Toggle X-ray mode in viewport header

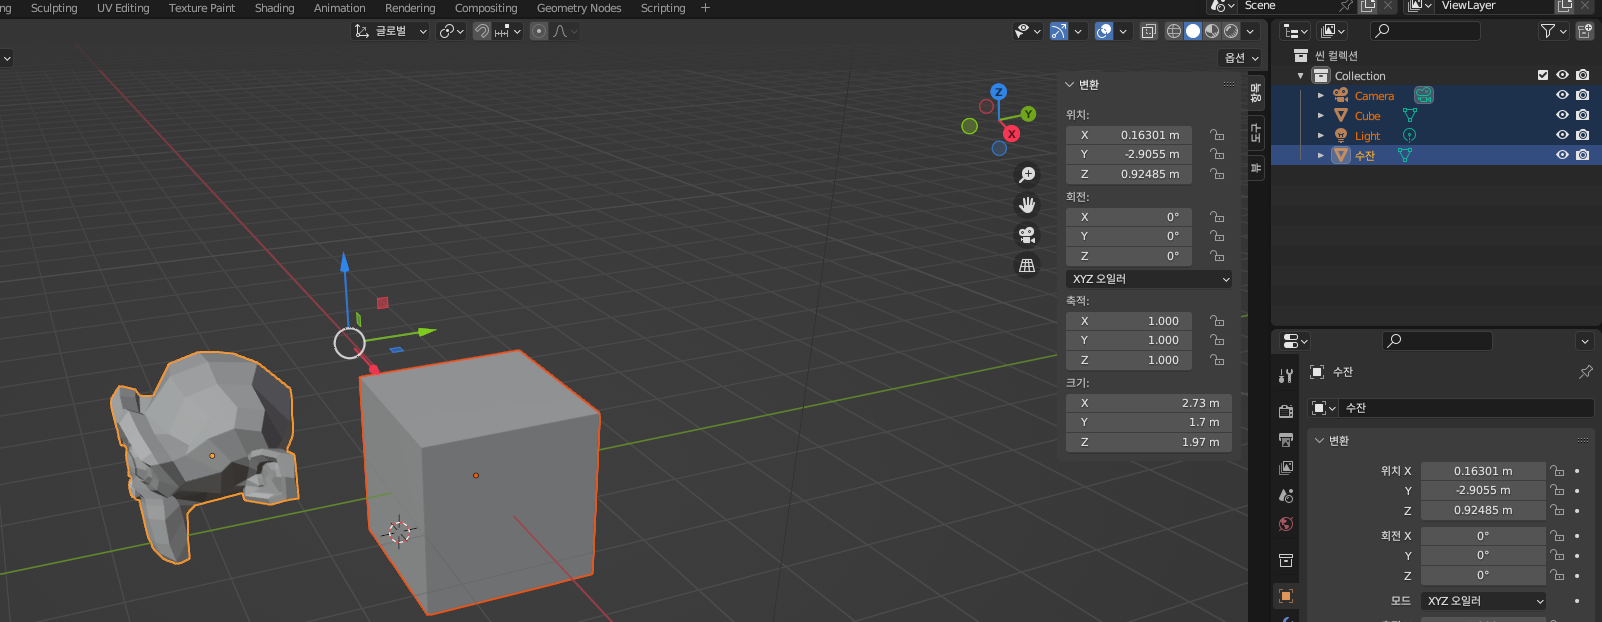(1148, 31)
